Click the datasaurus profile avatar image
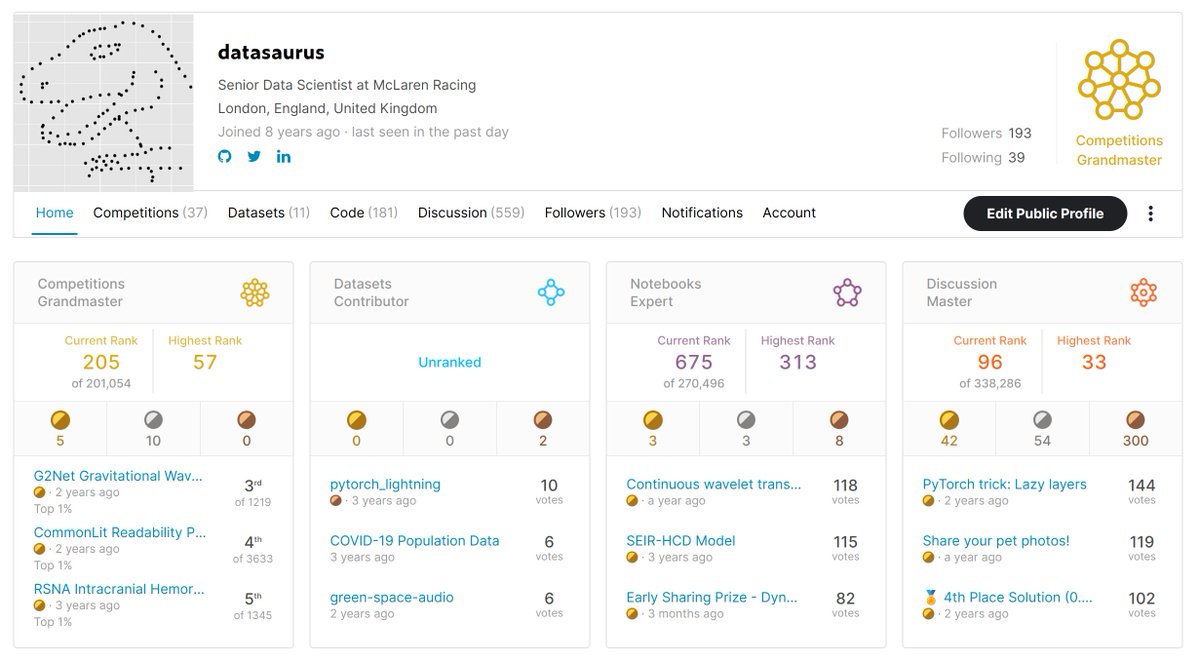The height and width of the screenshot is (662, 1200). (x=104, y=101)
